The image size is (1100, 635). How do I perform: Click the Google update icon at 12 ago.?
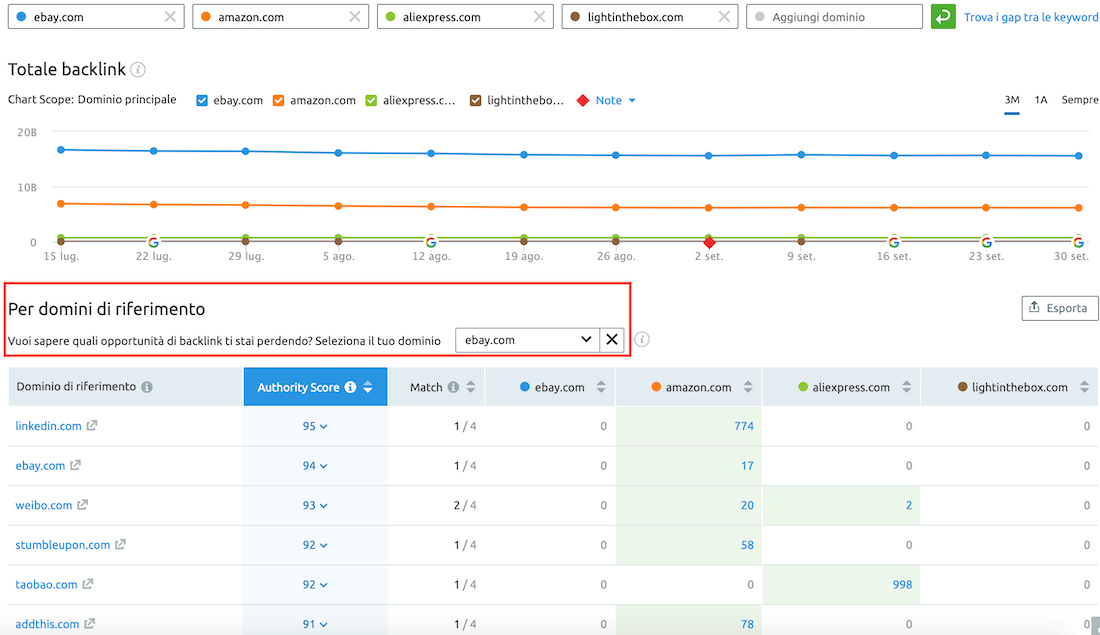pyautogui.click(x=431, y=241)
